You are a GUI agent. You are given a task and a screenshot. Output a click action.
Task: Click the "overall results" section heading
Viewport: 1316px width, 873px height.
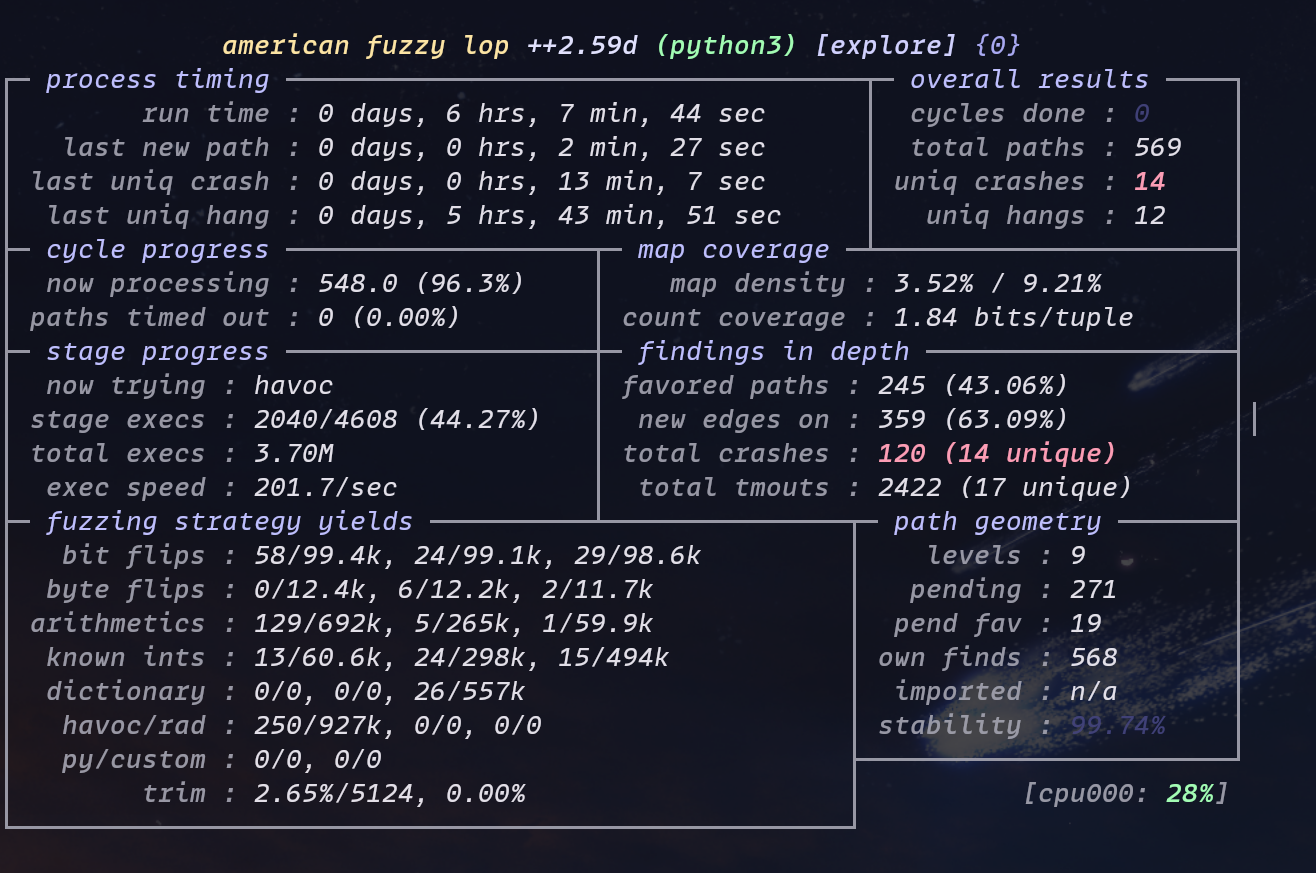tap(1029, 80)
